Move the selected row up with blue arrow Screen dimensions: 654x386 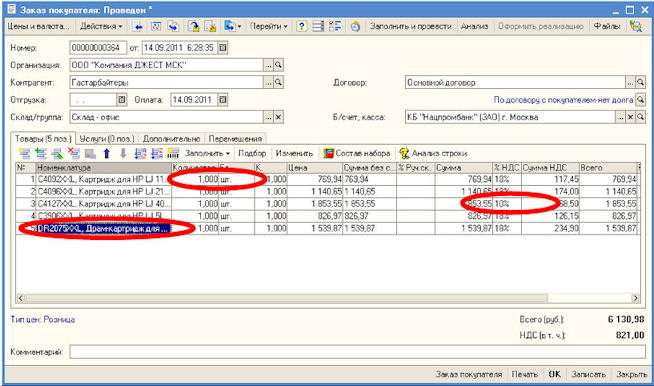pyautogui.click(x=107, y=154)
